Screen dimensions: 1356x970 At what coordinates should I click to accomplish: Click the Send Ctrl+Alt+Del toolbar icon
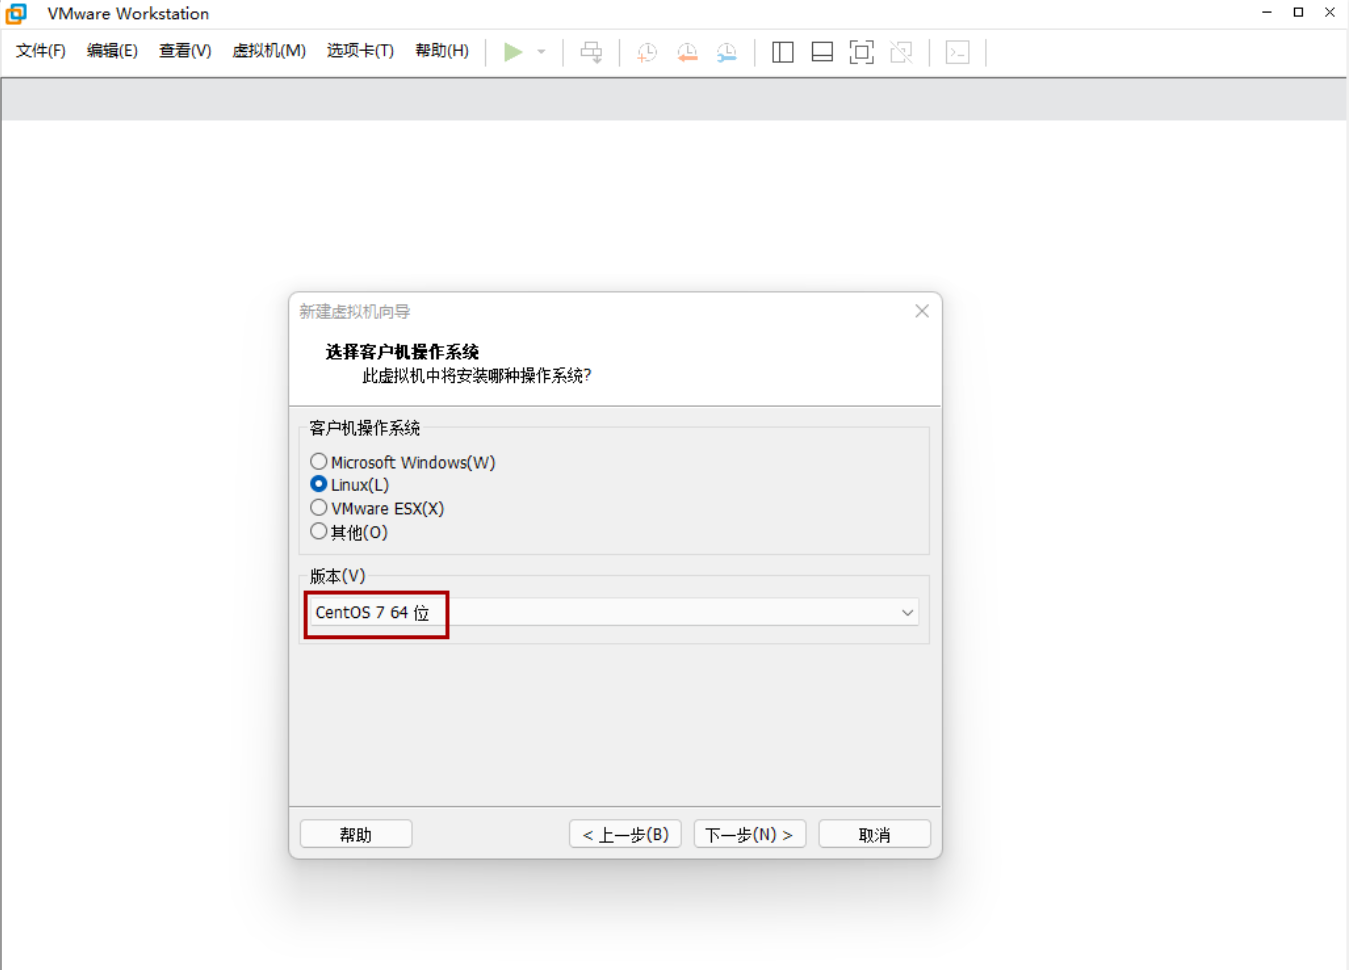[591, 52]
